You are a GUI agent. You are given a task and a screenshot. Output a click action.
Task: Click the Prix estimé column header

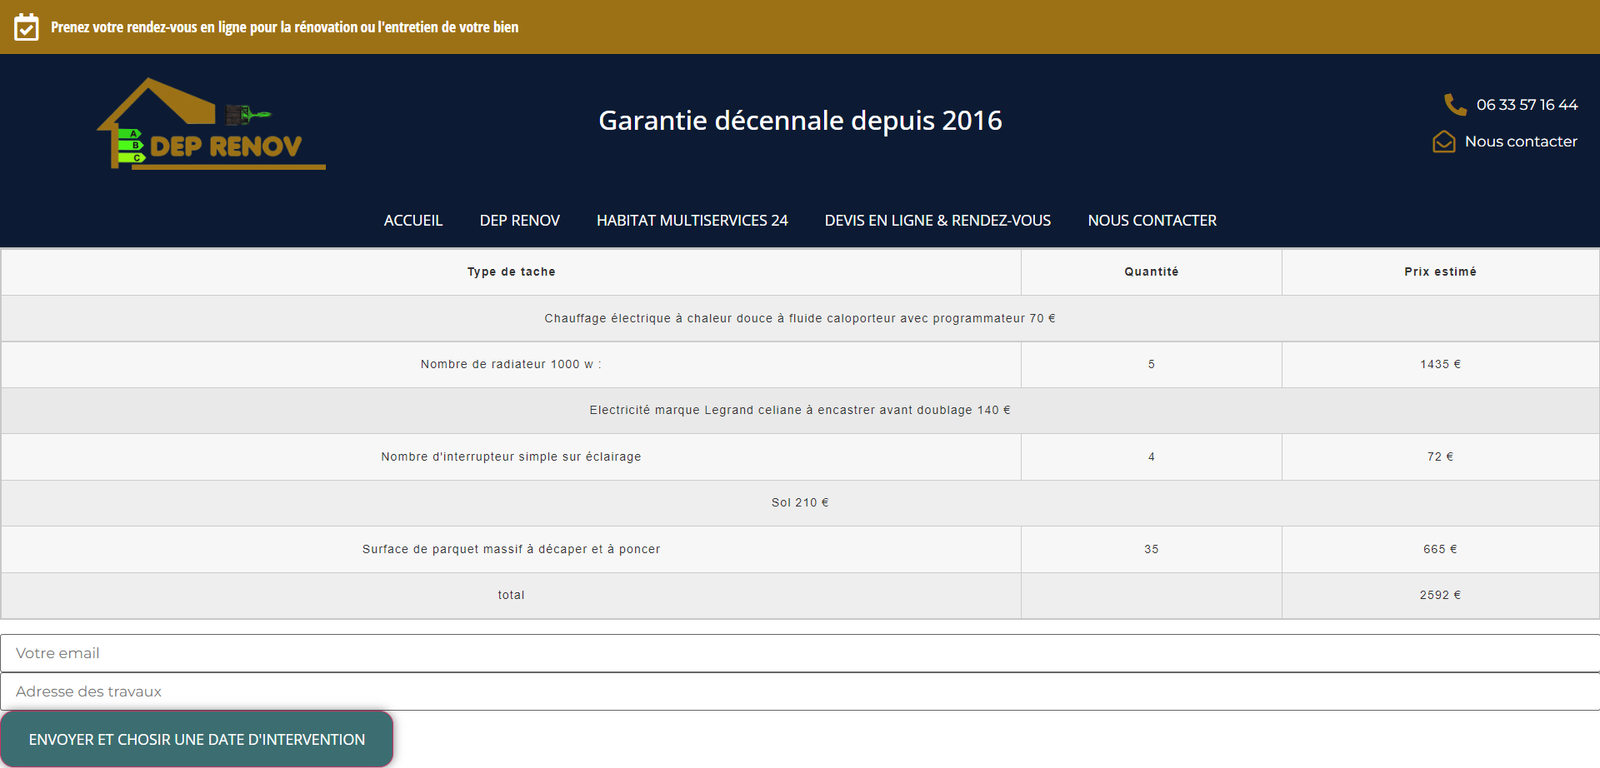point(1440,272)
